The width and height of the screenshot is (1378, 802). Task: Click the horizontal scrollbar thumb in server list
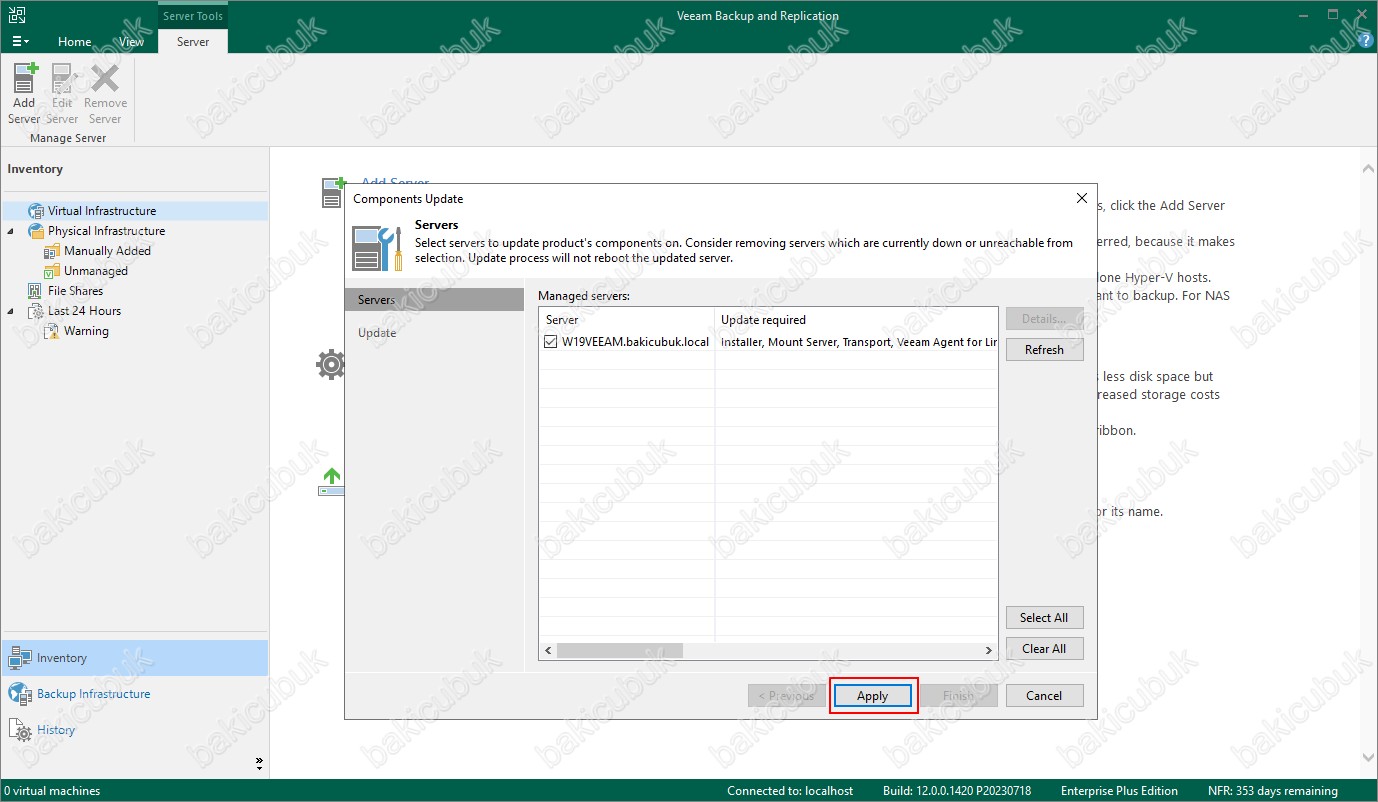620,650
